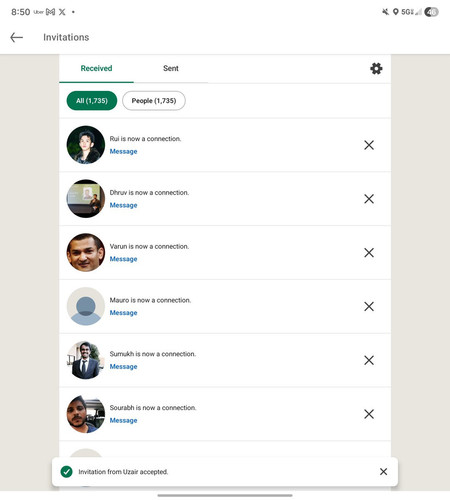Dismiss Dhruv's connection notice
Viewport: 450px width, 500px height.
coord(369,199)
